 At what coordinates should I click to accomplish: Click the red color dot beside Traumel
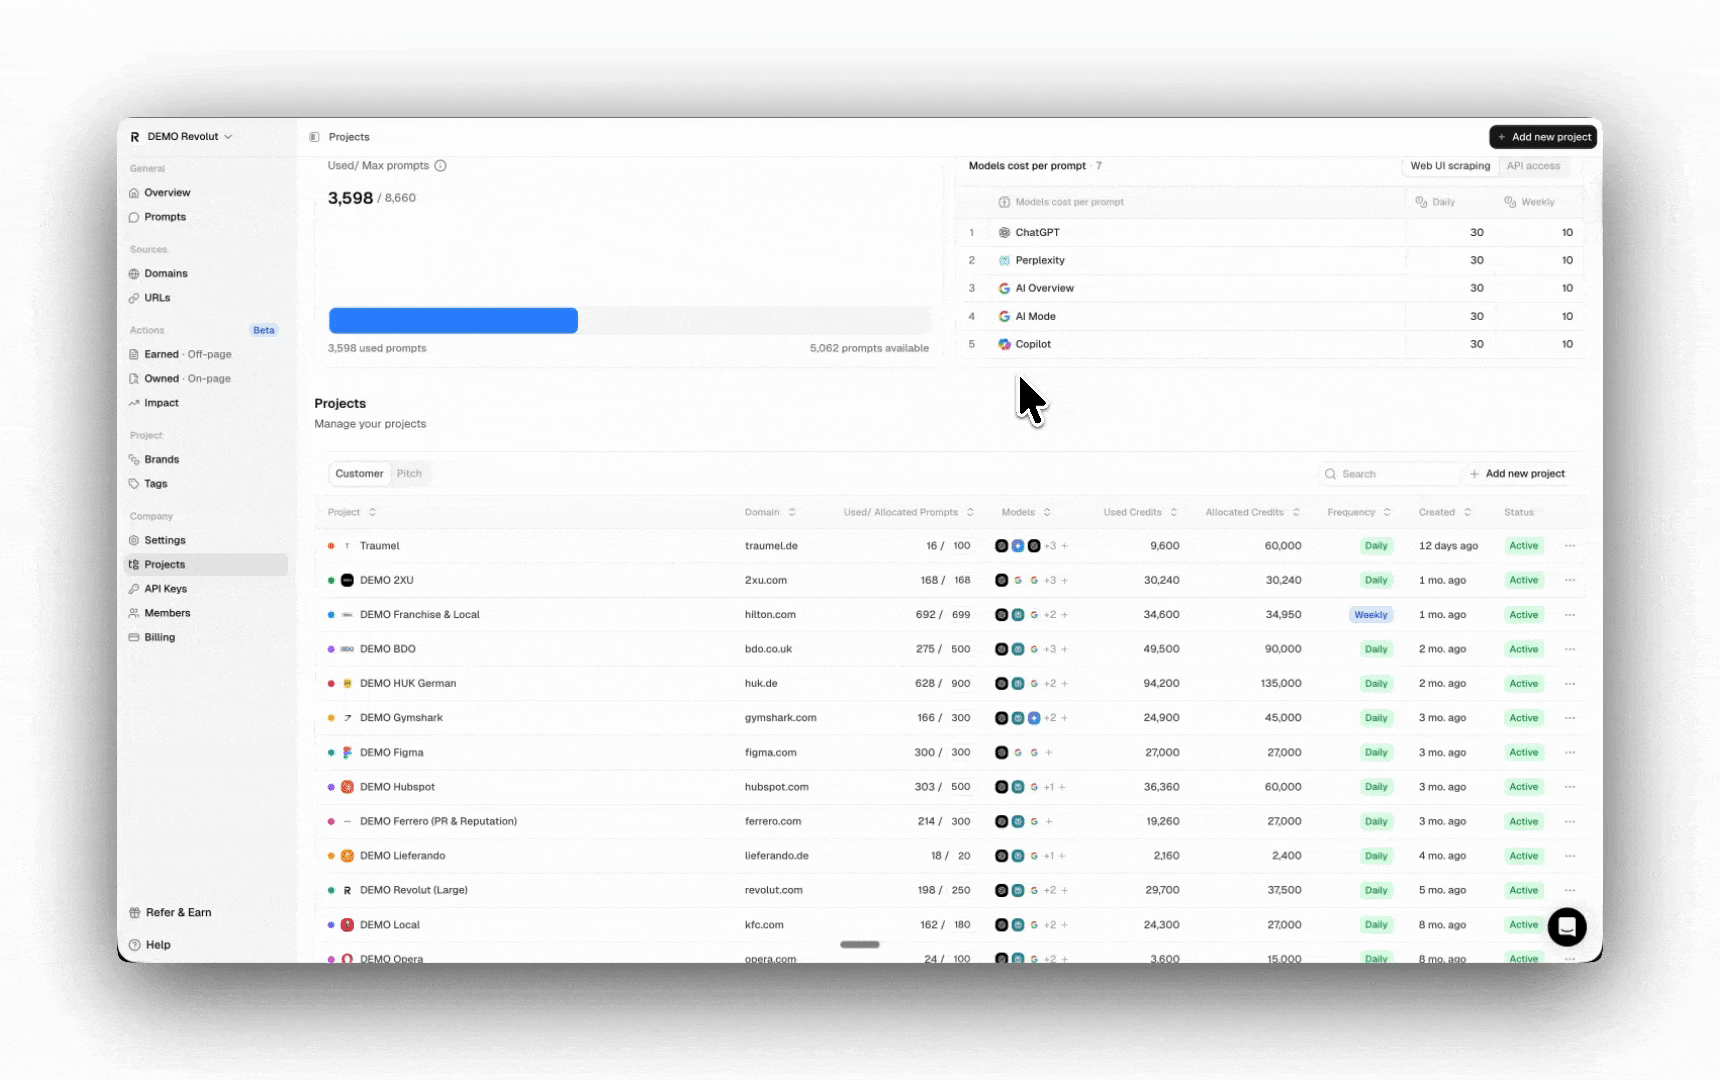coord(331,546)
